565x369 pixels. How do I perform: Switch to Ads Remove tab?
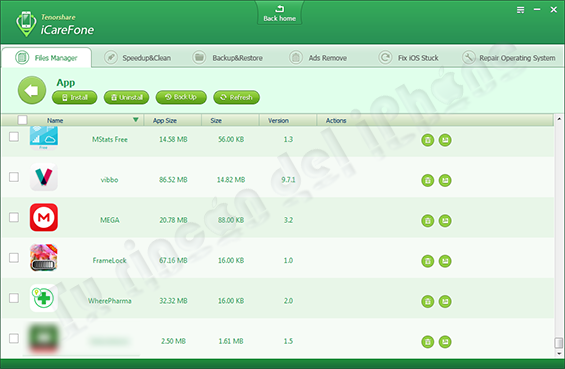(318, 58)
